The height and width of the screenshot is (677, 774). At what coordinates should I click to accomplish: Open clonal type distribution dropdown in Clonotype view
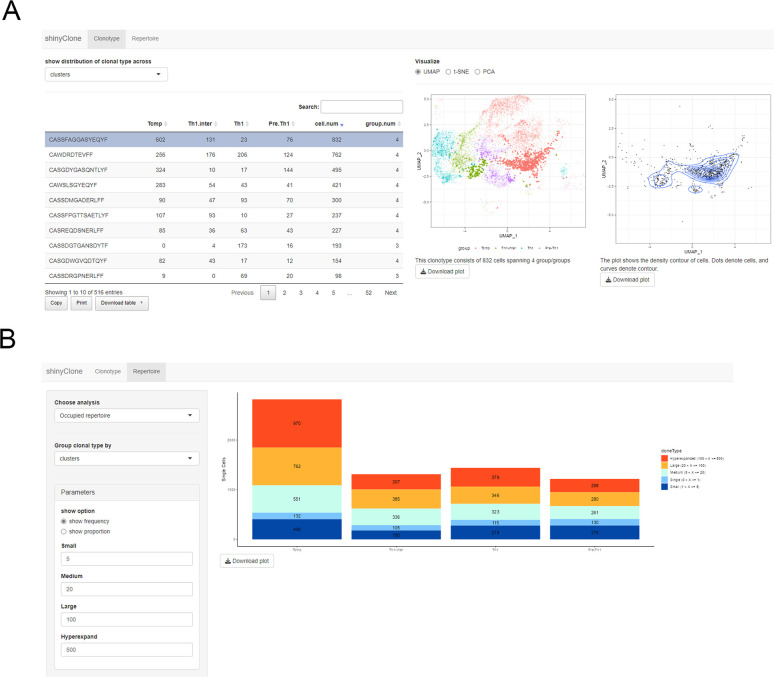point(106,75)
